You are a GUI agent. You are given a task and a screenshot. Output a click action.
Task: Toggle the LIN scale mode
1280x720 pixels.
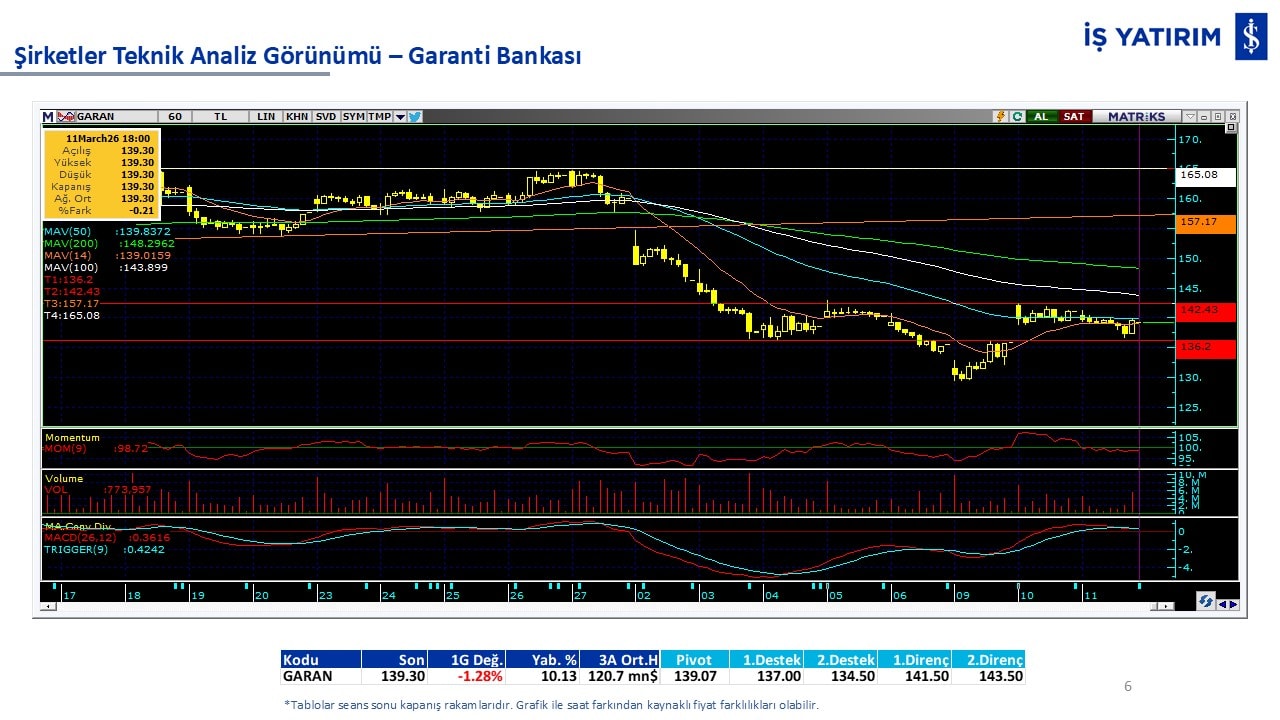click(x=265, y=117)
